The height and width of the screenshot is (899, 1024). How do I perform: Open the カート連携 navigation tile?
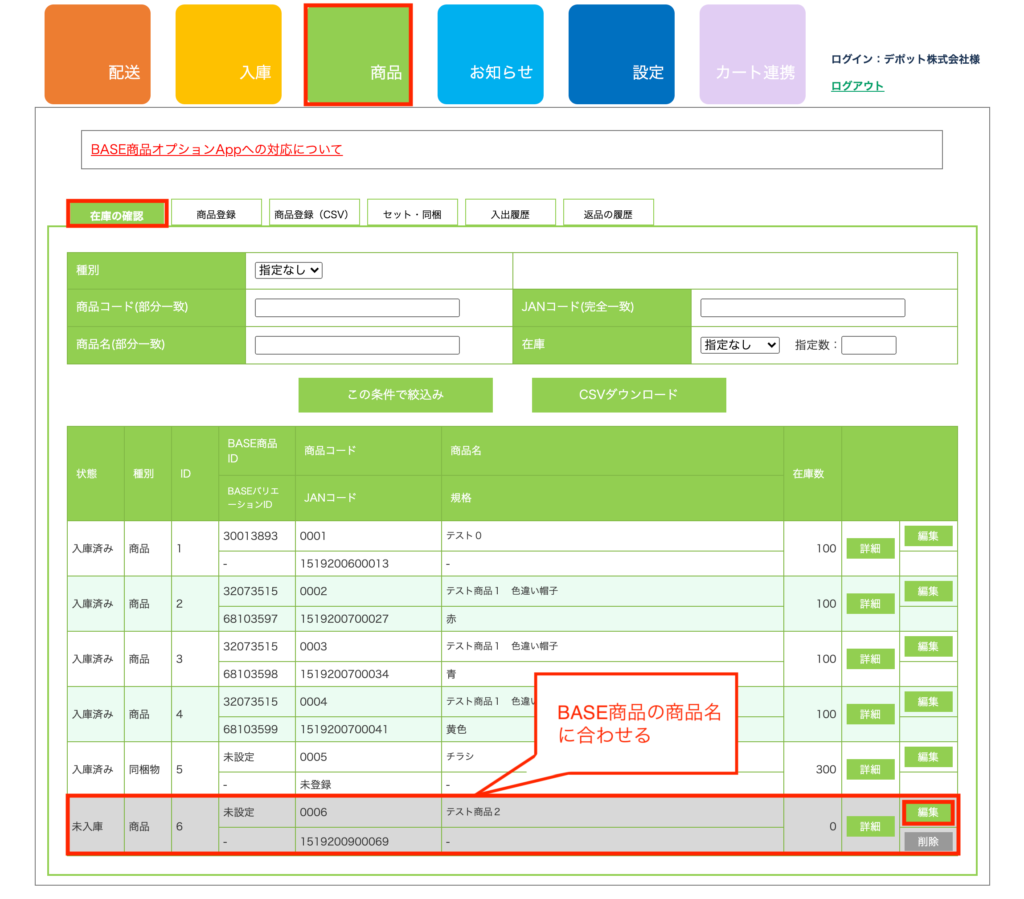click(x=752, y=55)
